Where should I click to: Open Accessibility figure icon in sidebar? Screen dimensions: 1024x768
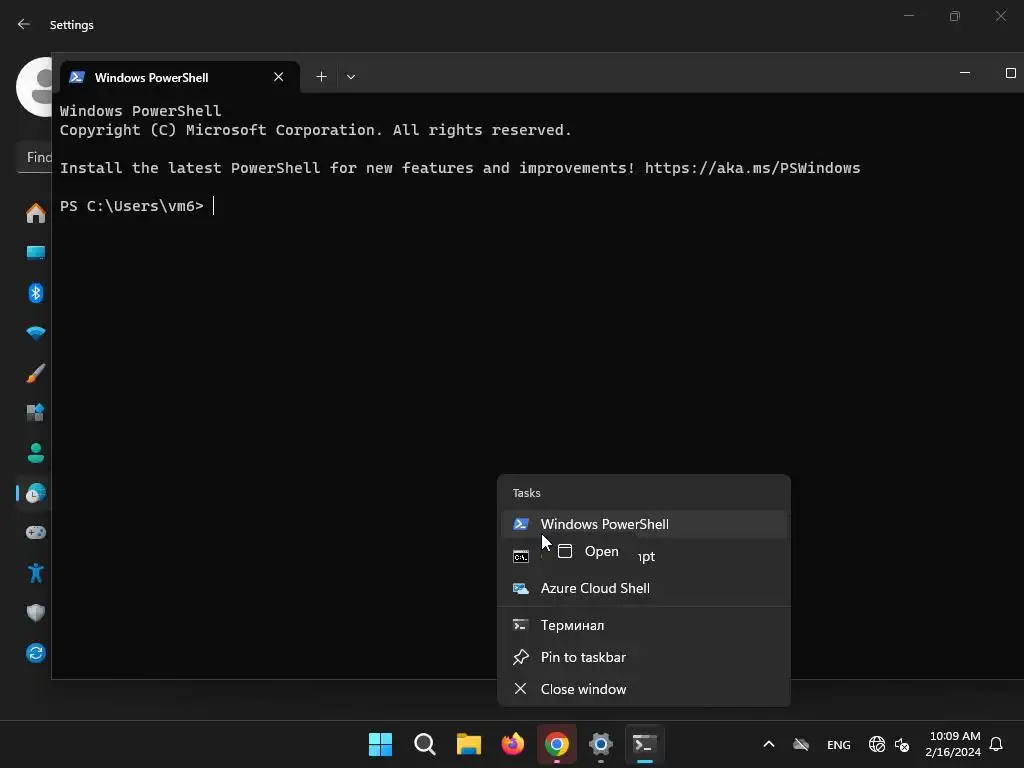click(x=35, y=573)
